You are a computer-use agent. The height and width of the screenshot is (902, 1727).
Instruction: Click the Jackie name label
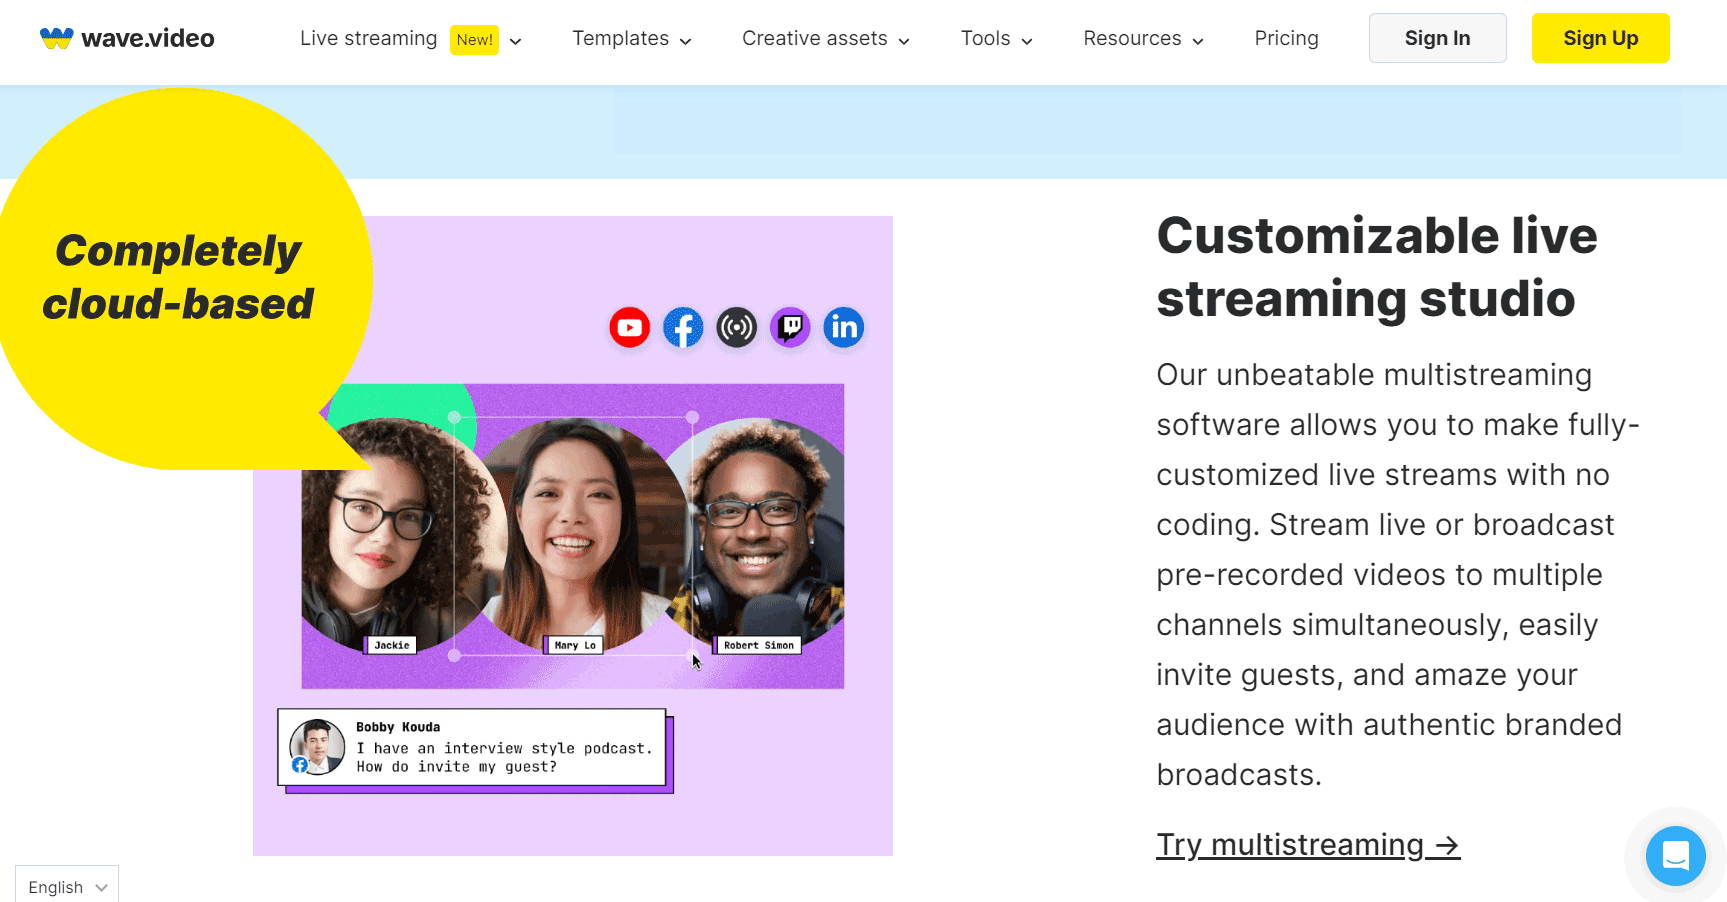(x=391, y=645)
